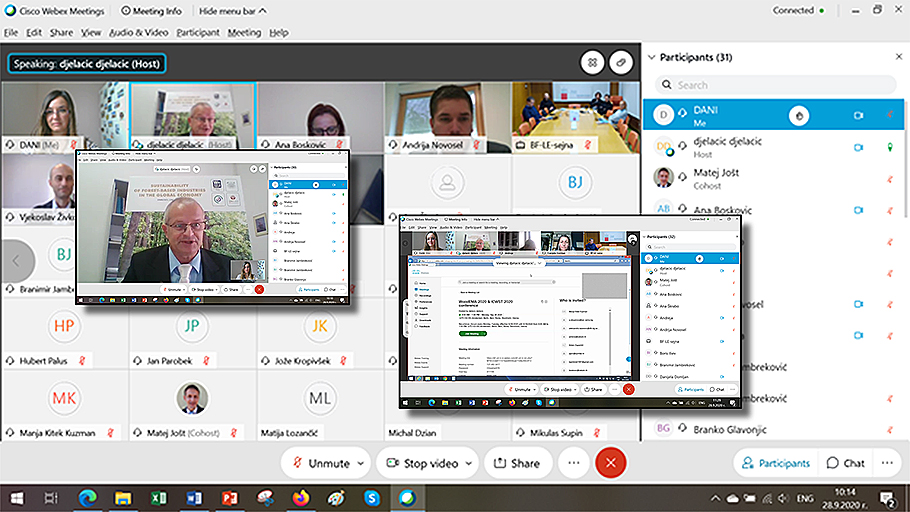910x512 pixels.
Task: Toggle the camera icon in DANI row
Action: click(858, 116)
